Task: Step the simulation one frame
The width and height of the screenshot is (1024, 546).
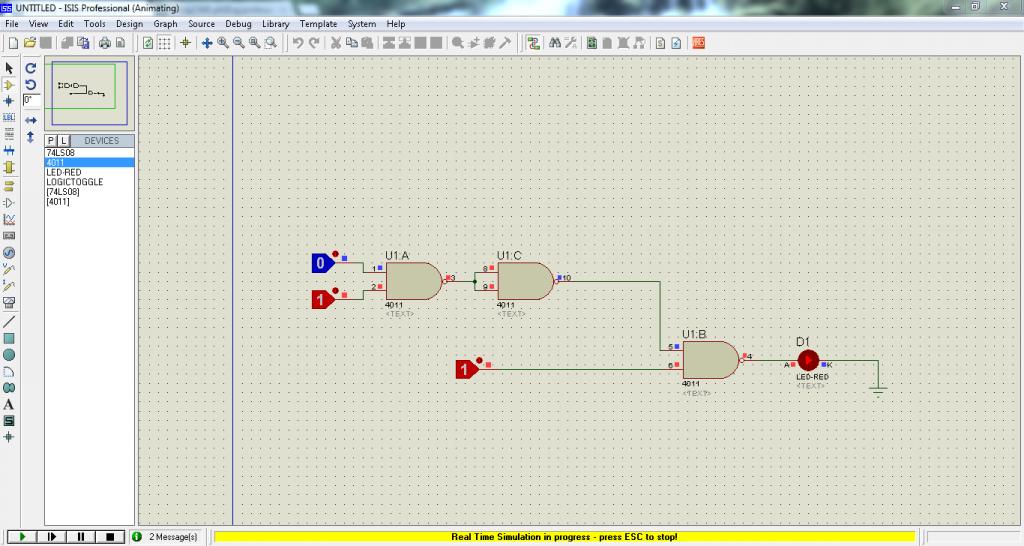Action: (x=51, y=537)
